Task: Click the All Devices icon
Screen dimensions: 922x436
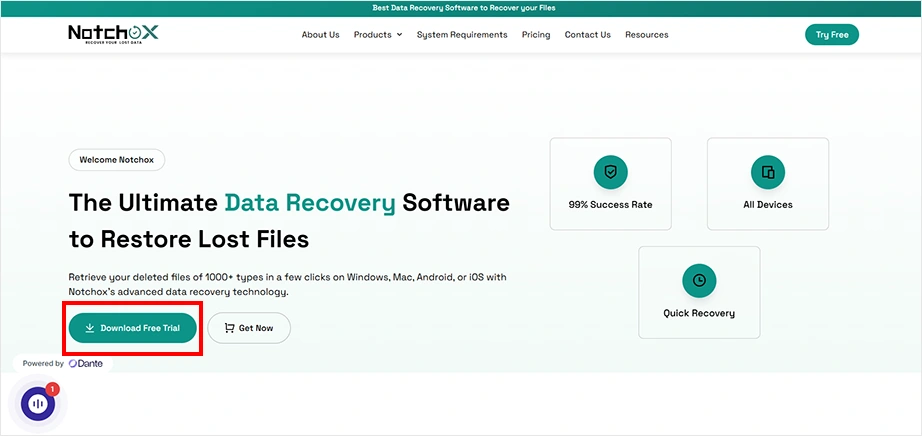Action: tap(768, 172)
